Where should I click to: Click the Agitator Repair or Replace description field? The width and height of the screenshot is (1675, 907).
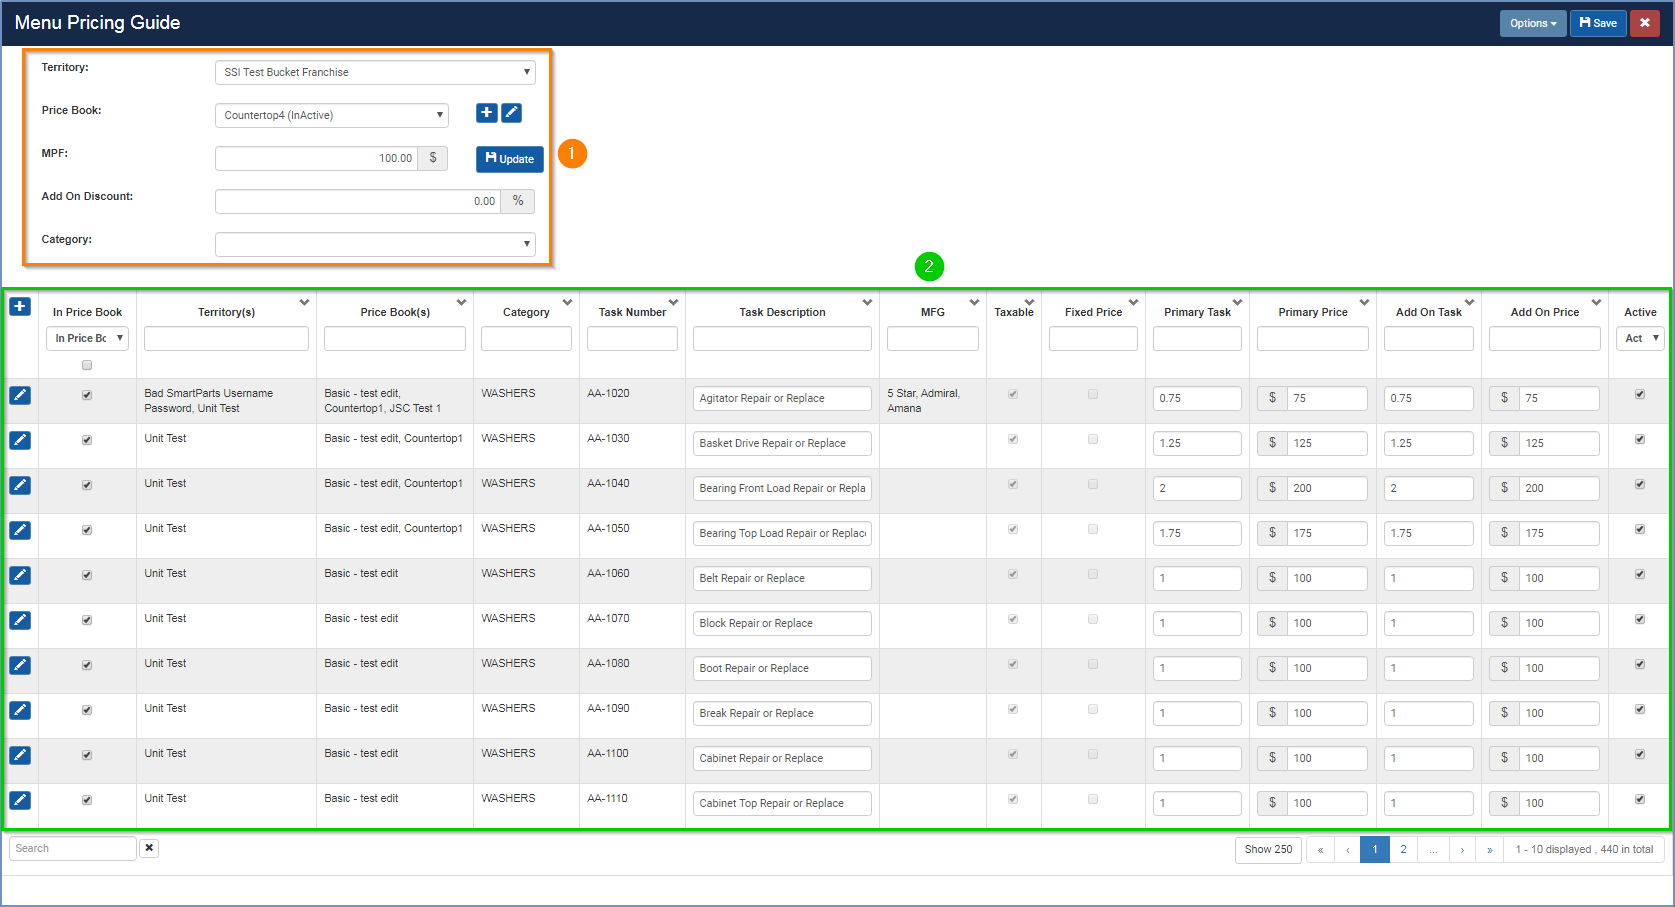tap(782, 398)
